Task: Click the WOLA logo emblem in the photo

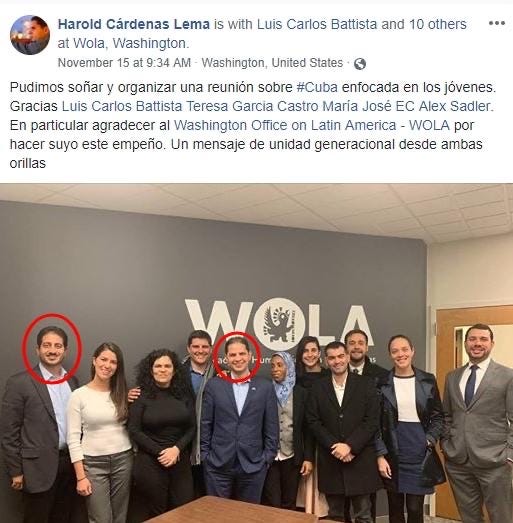Action: [280, 324]
